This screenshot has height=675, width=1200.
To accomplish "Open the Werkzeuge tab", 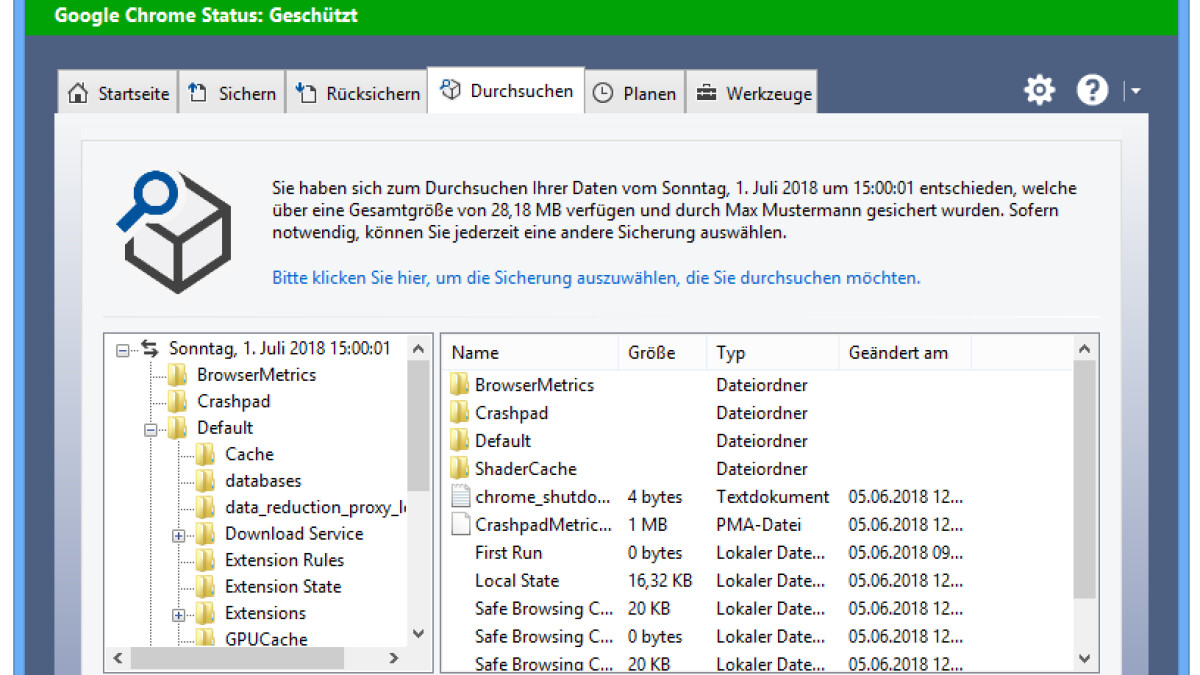I will tap(754, 94).
